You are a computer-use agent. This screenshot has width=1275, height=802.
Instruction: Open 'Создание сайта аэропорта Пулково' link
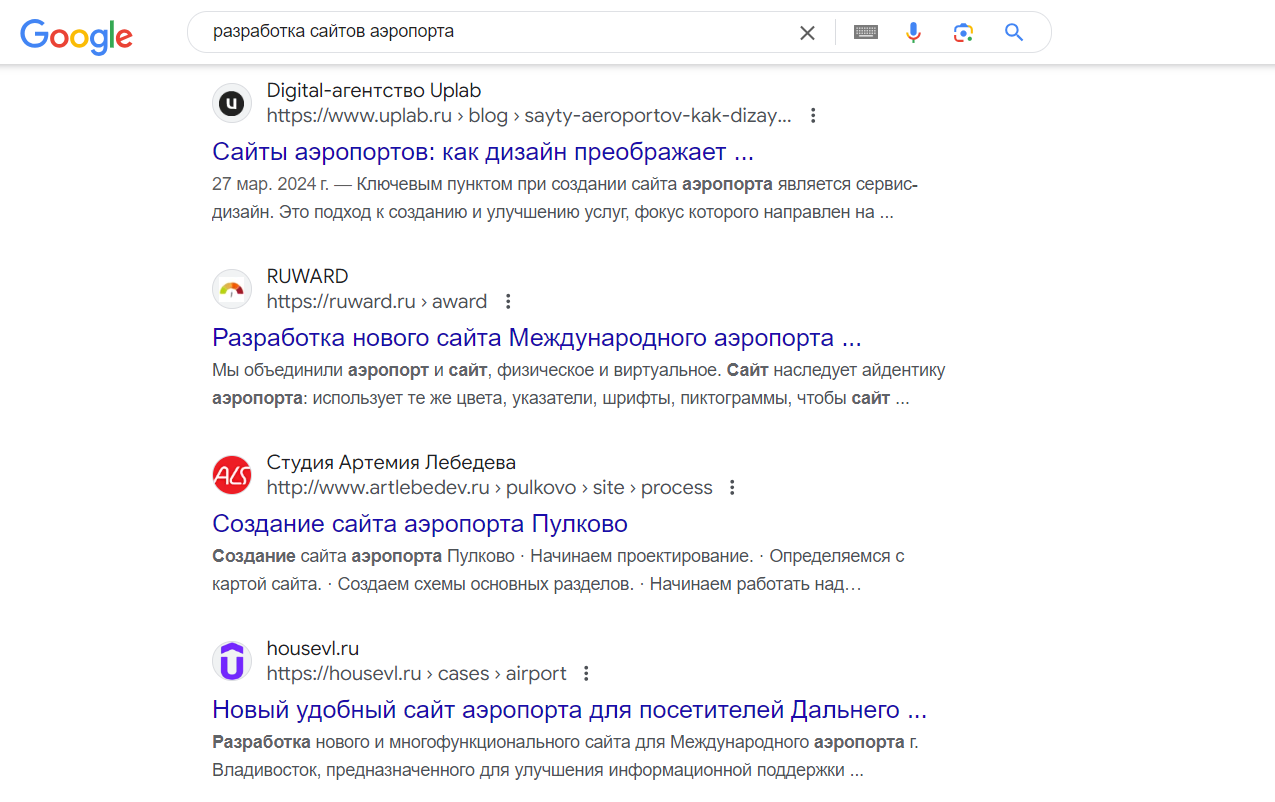tap(419, 524)
